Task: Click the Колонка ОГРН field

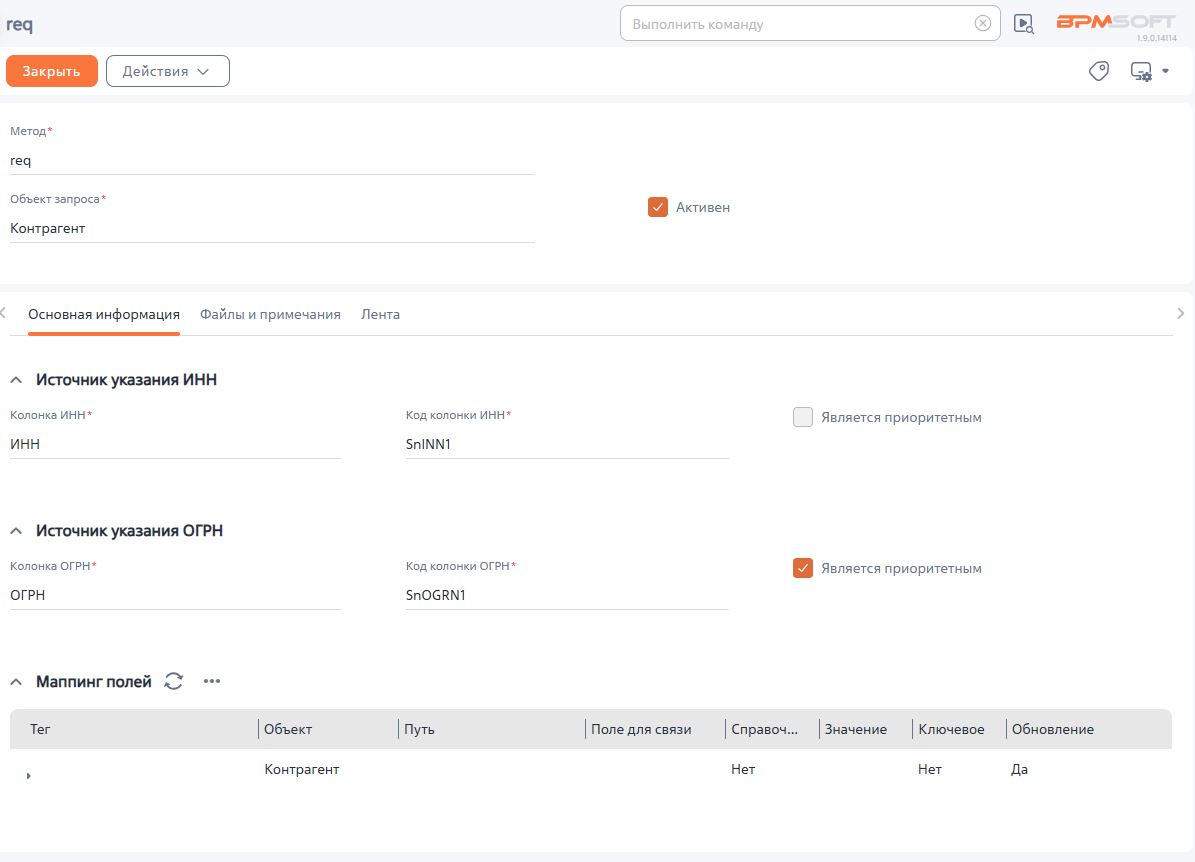Action: coord(175,594)
